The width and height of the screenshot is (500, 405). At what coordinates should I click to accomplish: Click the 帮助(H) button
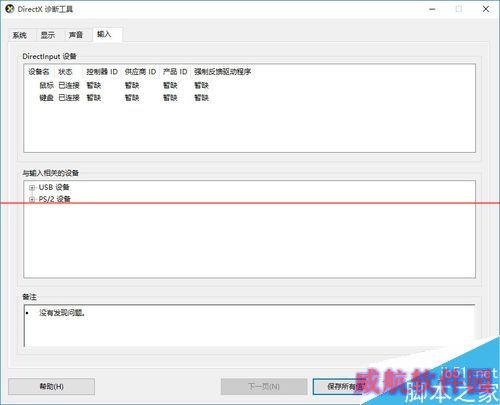(51, 386)
